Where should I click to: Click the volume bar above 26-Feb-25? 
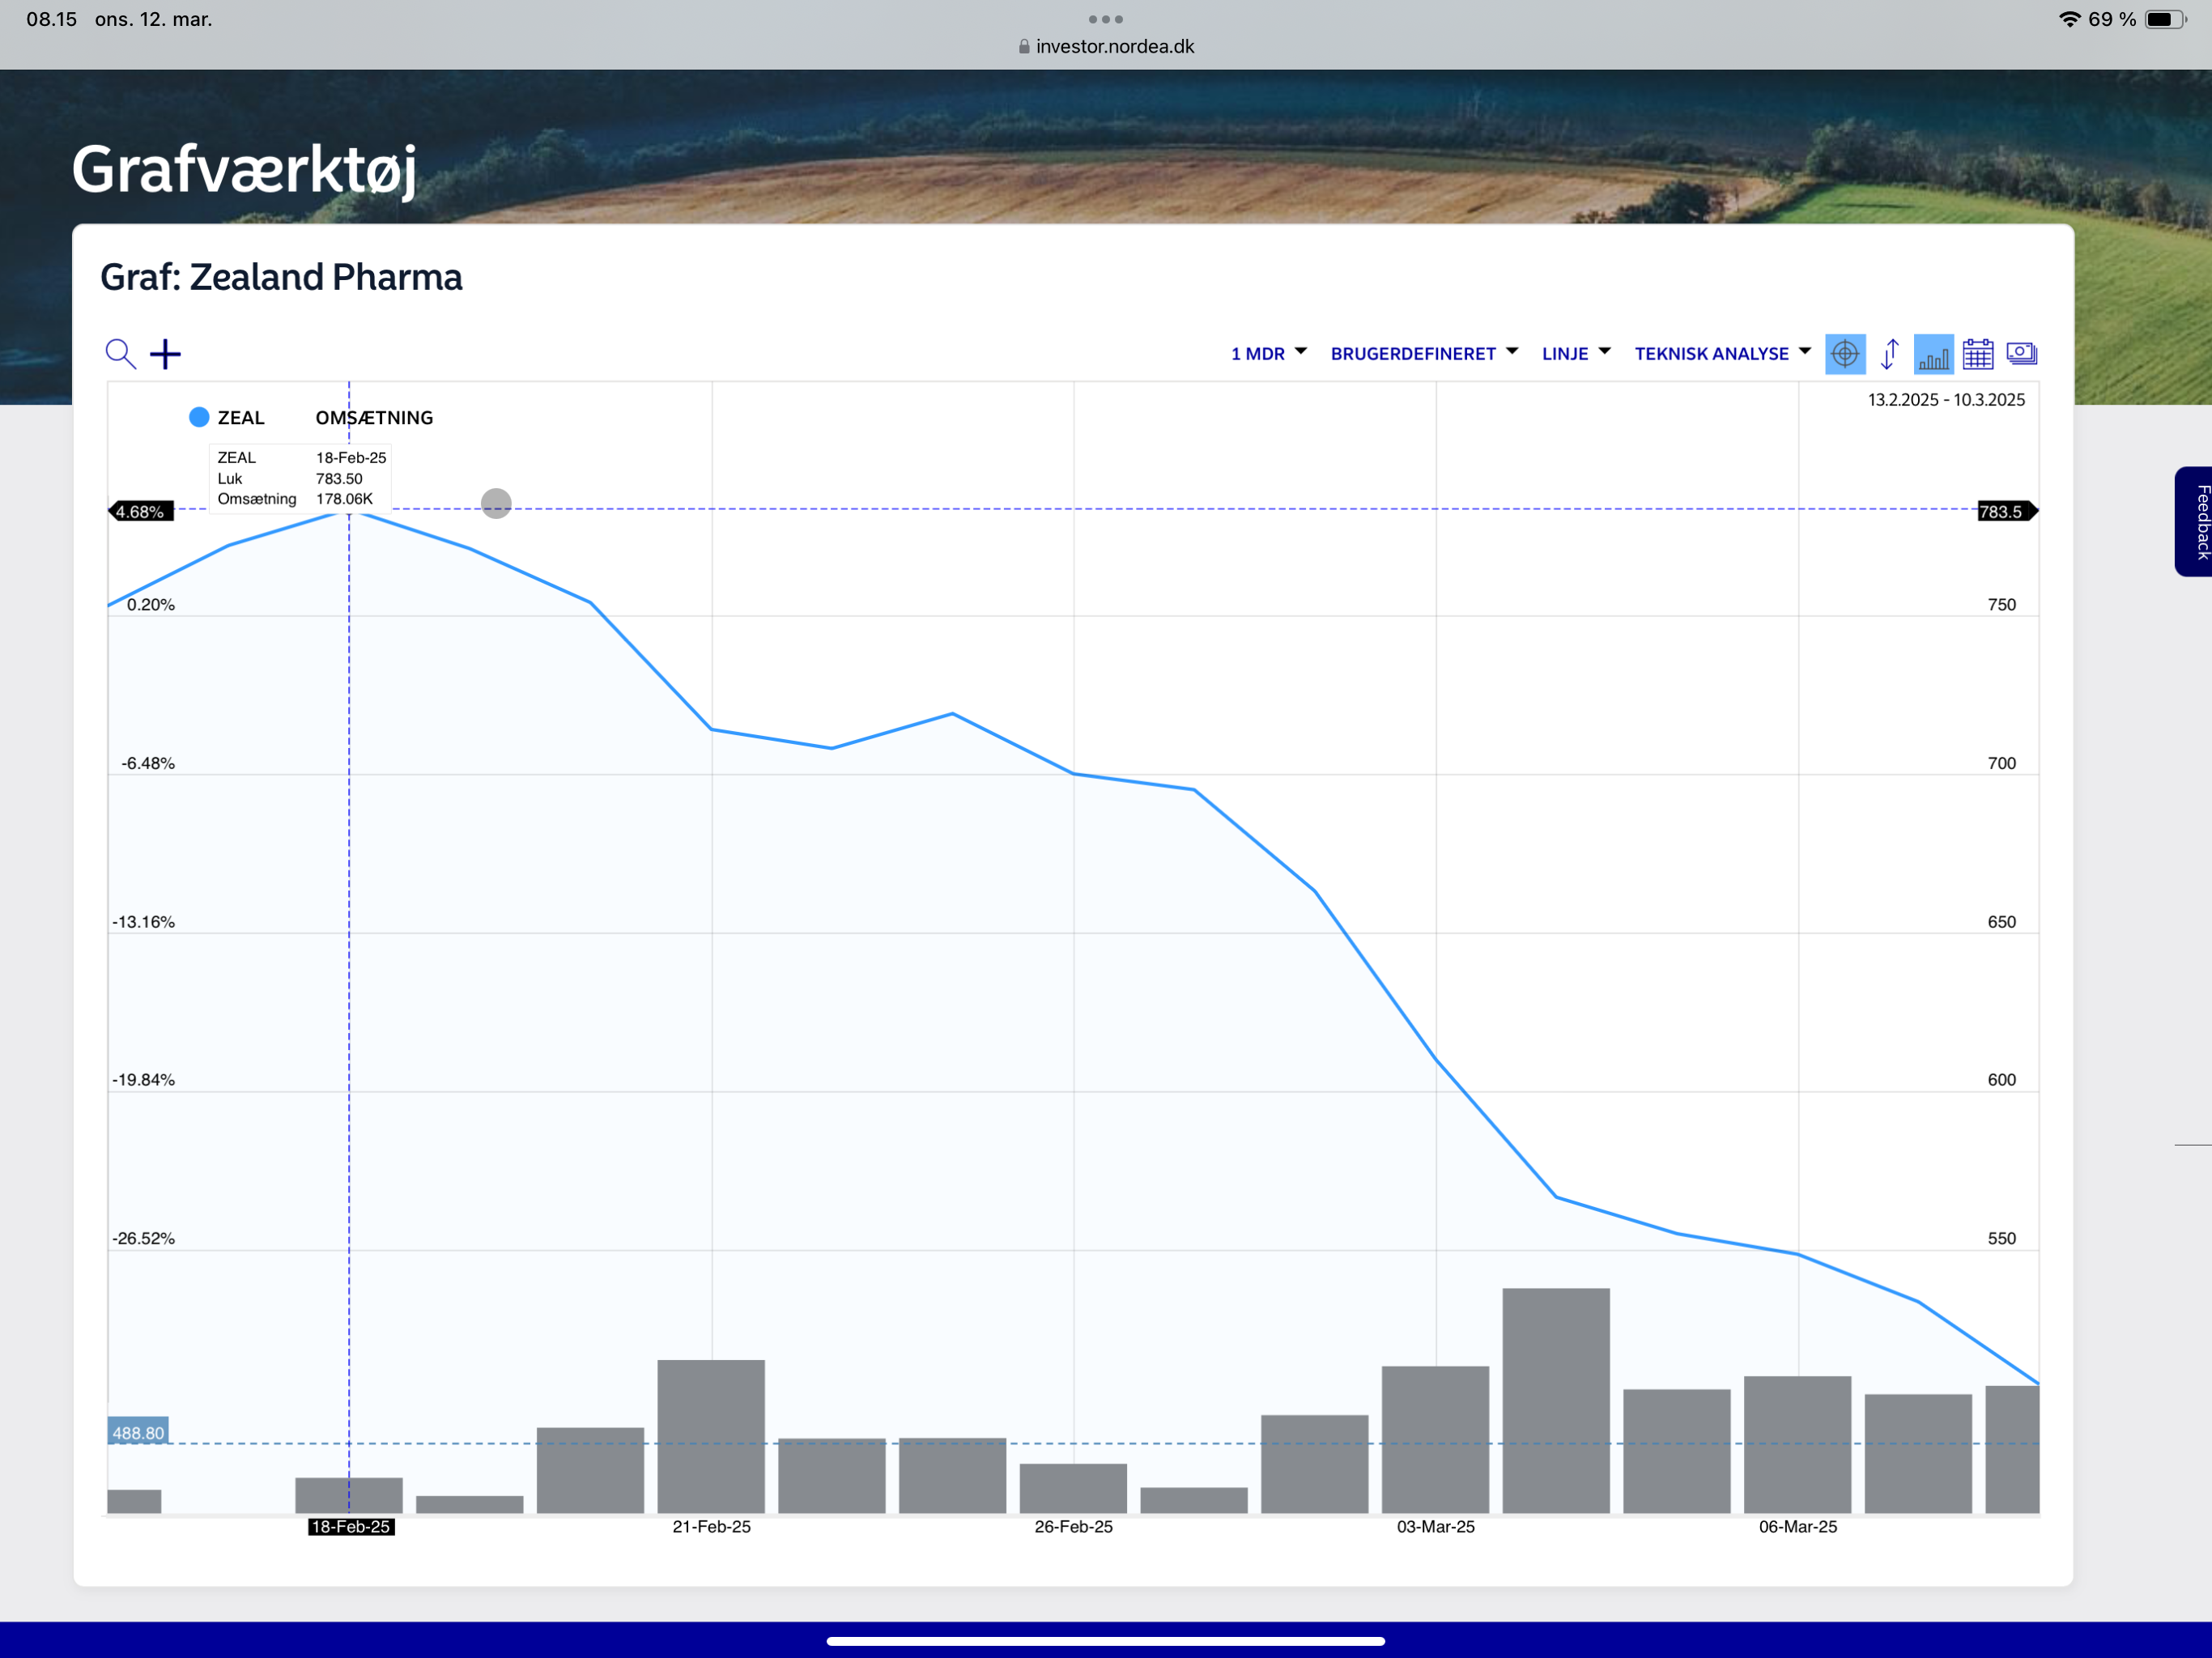(1073, 1488)
